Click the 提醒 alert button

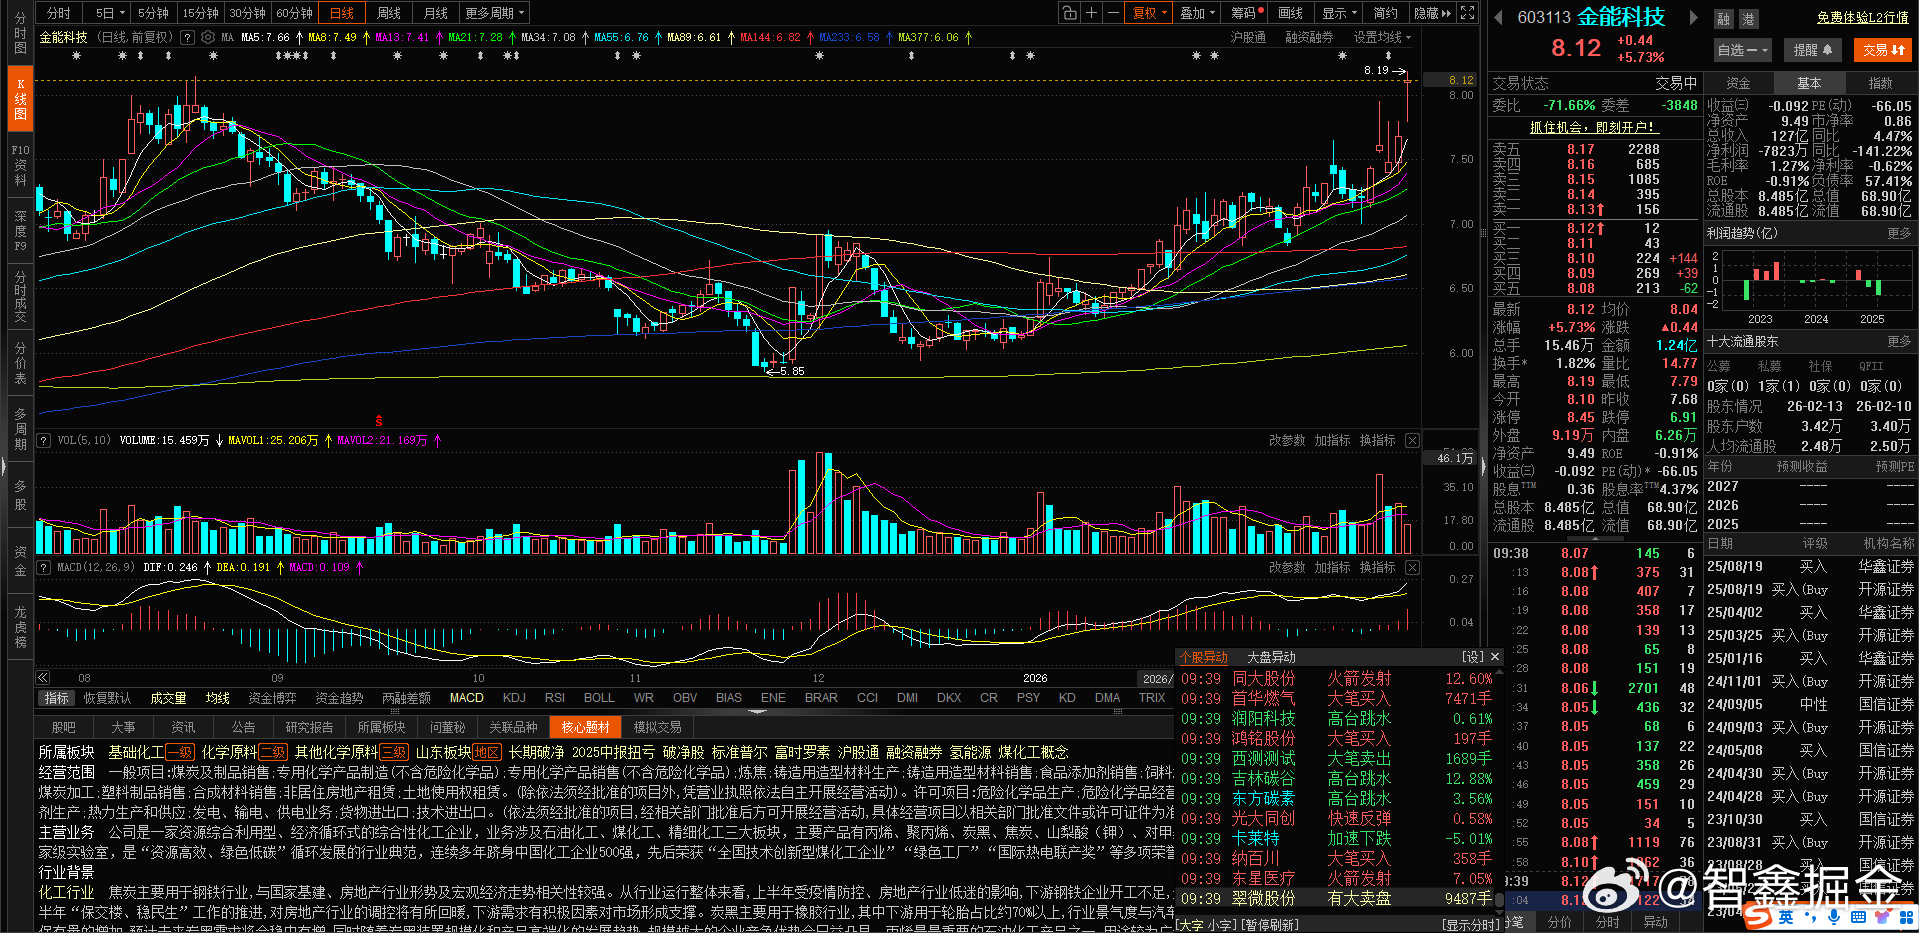point(1812,50)
